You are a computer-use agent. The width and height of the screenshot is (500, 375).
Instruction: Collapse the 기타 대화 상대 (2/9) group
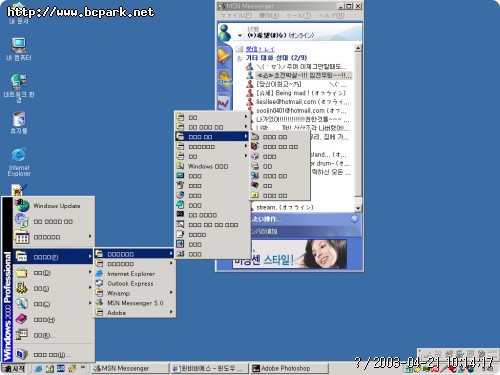pos(239,58)
